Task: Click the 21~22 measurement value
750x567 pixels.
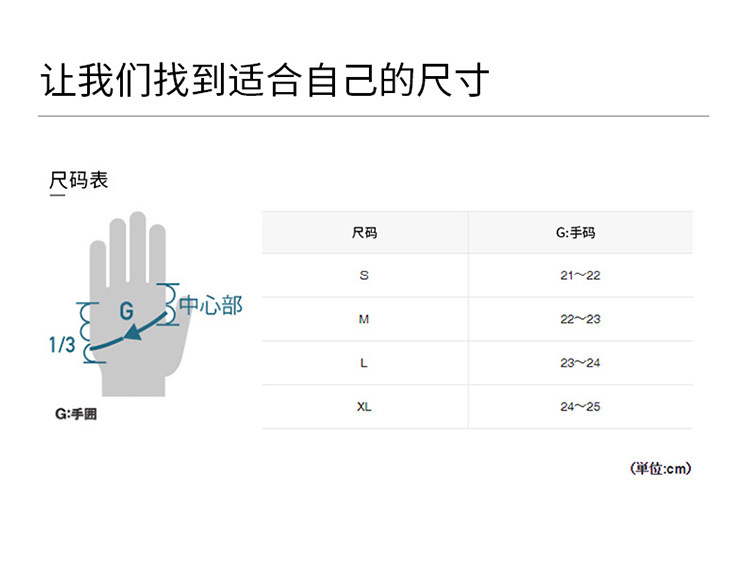Action: point(580,275)
